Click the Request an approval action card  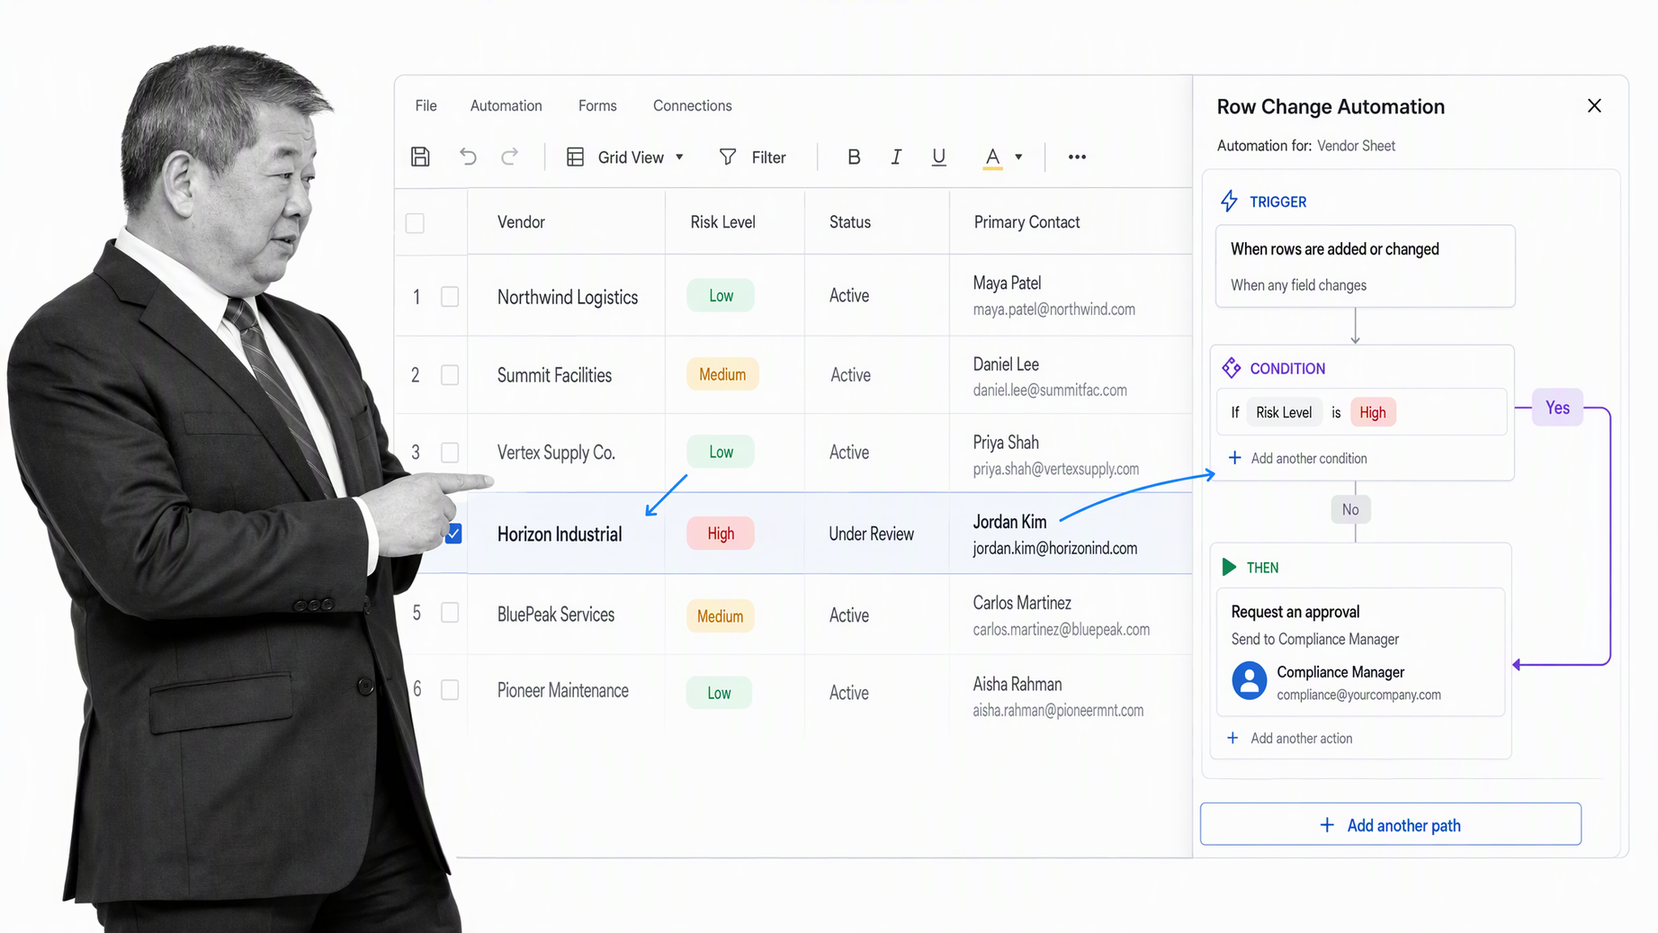click(x=1360, y=652)
